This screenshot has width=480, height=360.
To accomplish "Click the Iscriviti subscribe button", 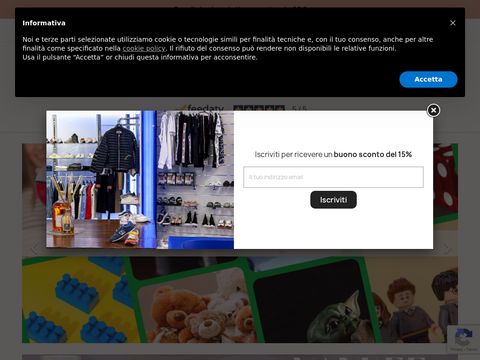I will (x=333, y=200).
